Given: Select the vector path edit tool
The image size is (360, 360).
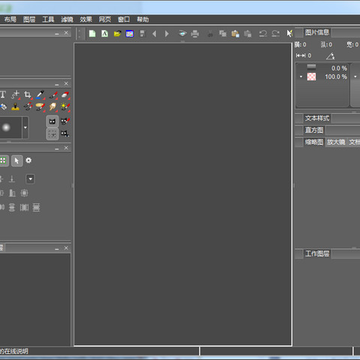Looking at the screenshot, I should point(15,95).
